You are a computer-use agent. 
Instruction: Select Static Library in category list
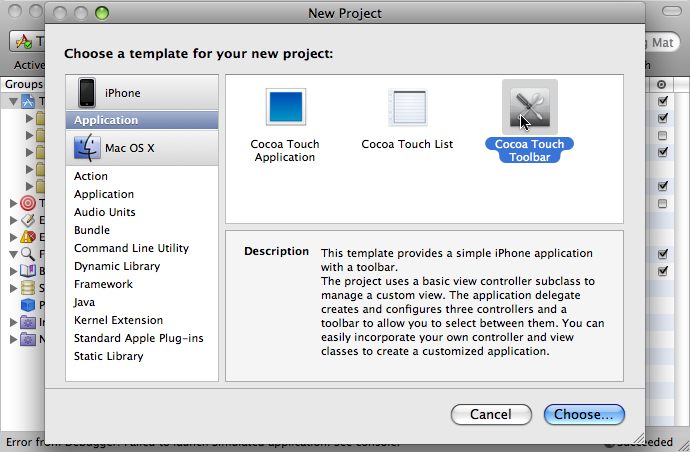pyautogui.click(x=108, y=356)
